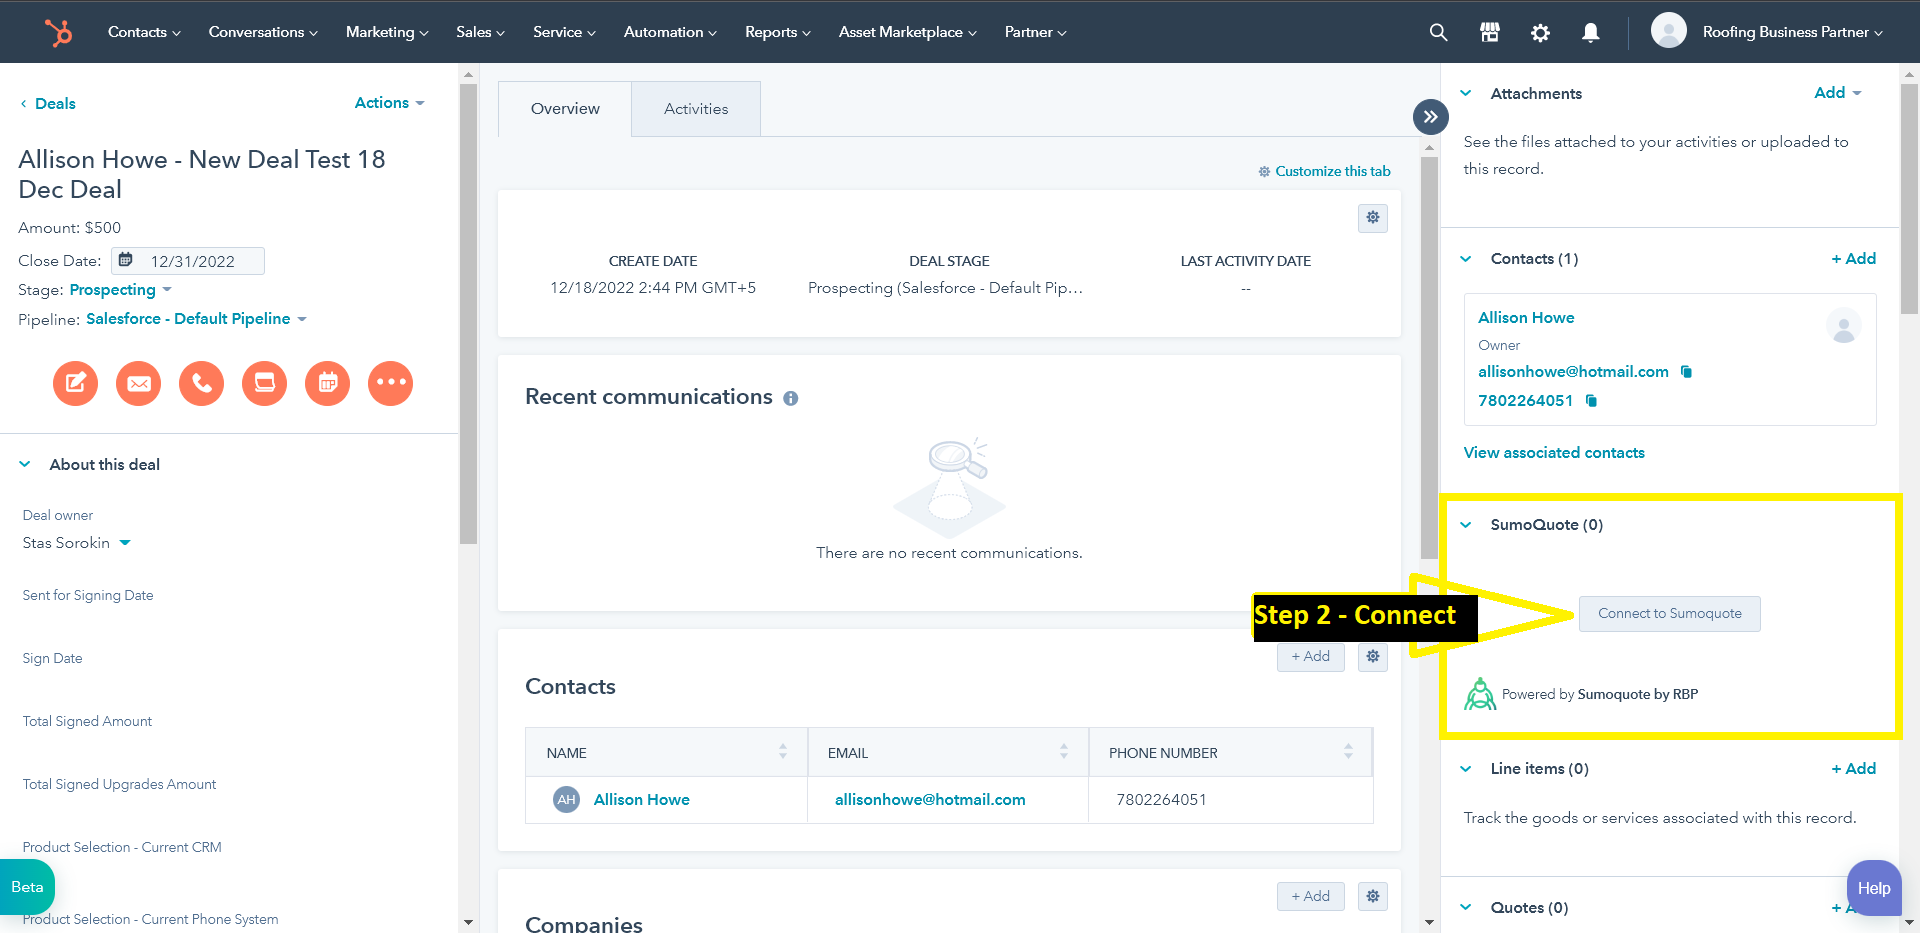Open the Asset Marketplace menu

pos(907,32)
